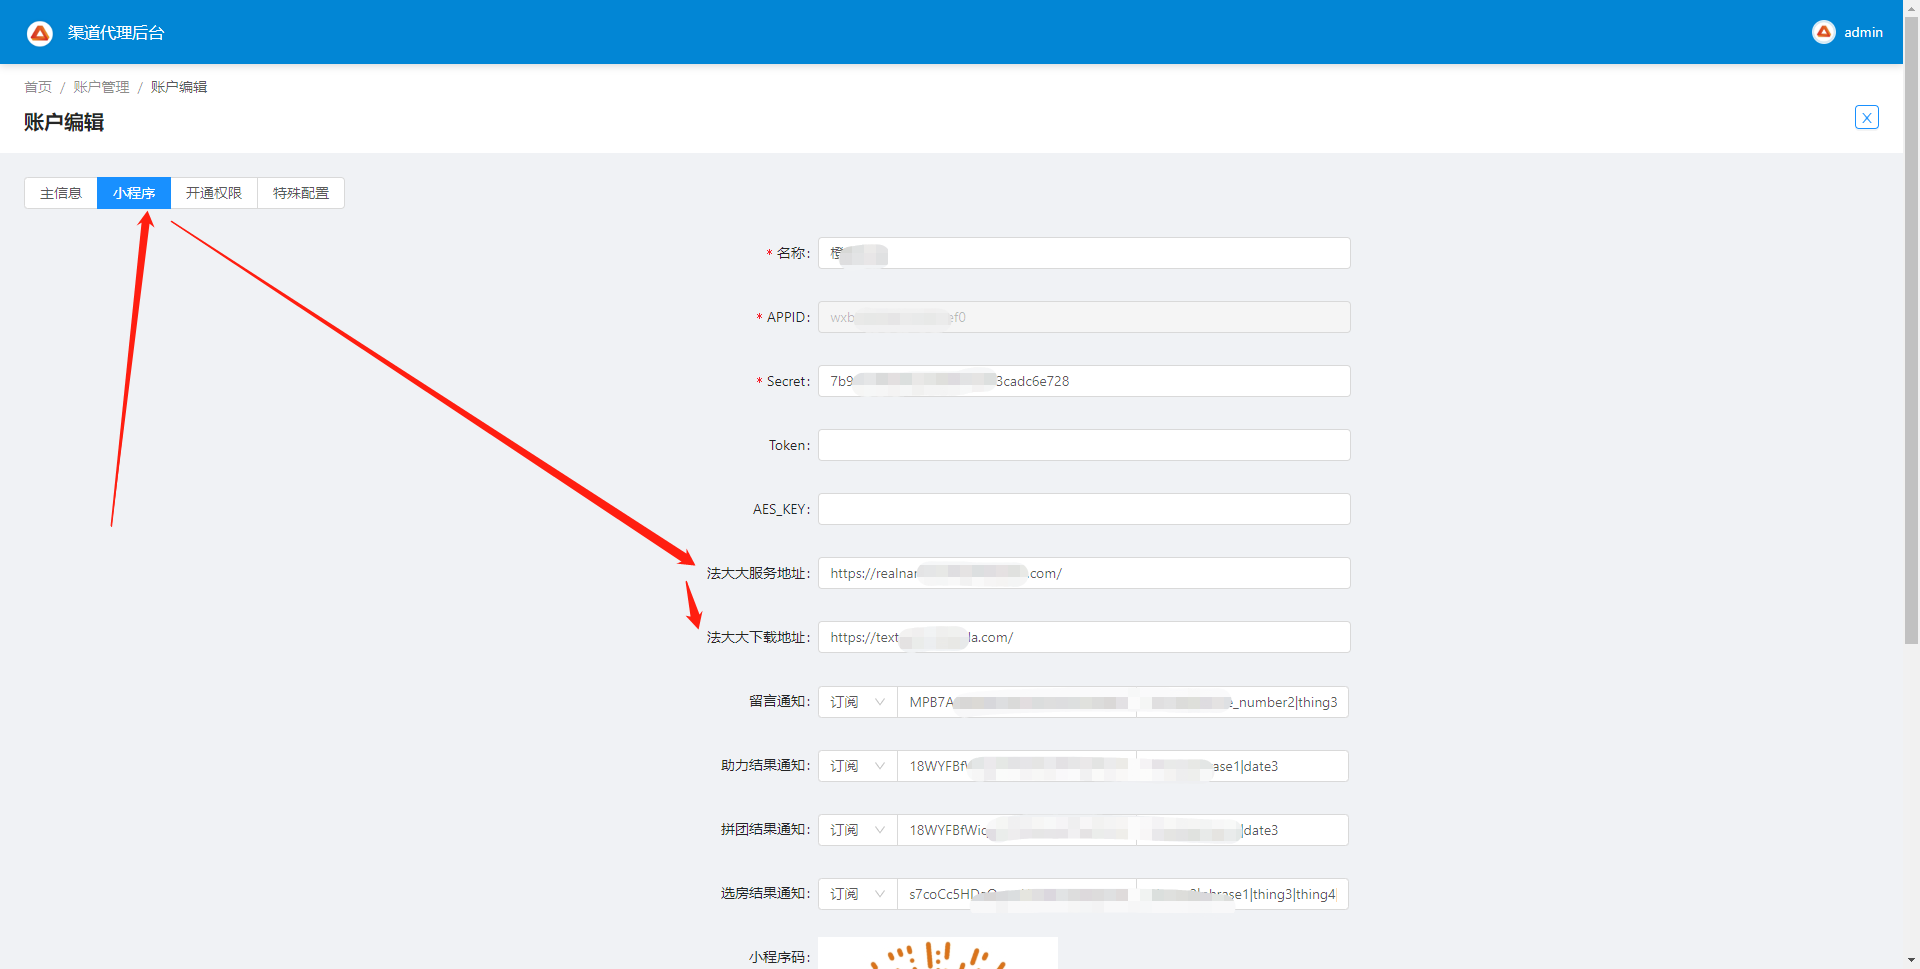Open 助力结果通知 订阅 dropdown
This screenshot has width=1920, height=969.
coord(858,766)
